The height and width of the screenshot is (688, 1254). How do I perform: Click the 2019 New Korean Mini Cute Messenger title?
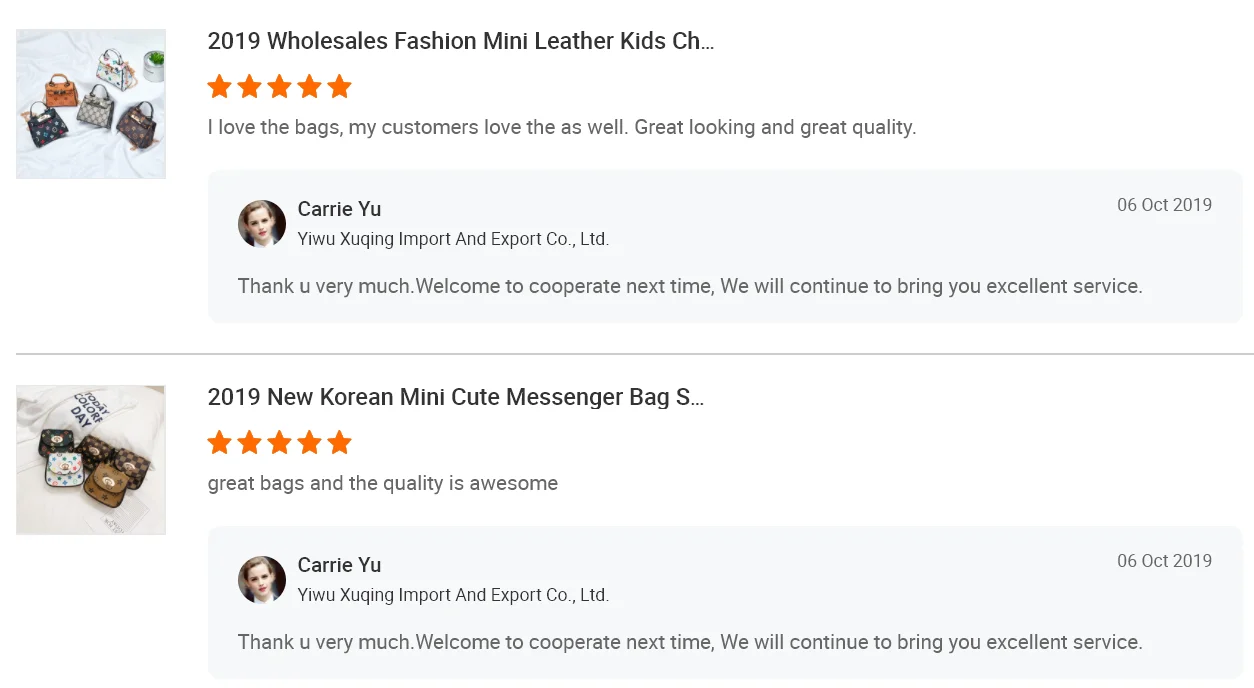tap(456, 397)
